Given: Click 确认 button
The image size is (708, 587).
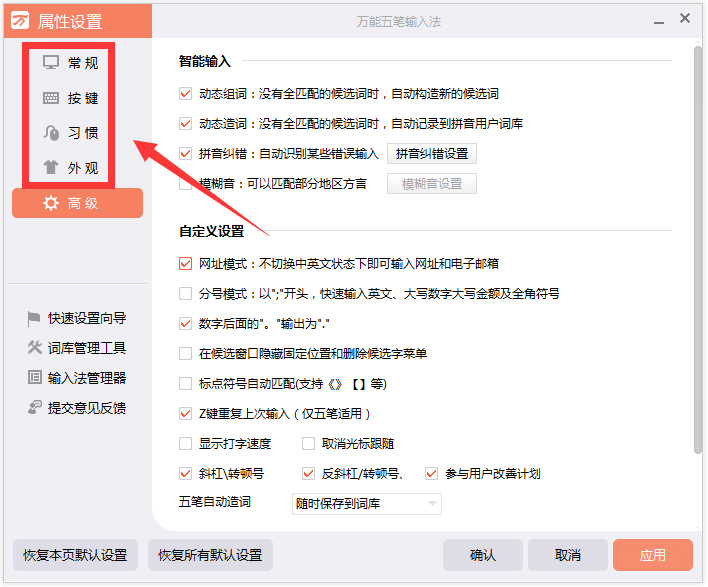Looking at the screenshot, I should coord(483,555).
